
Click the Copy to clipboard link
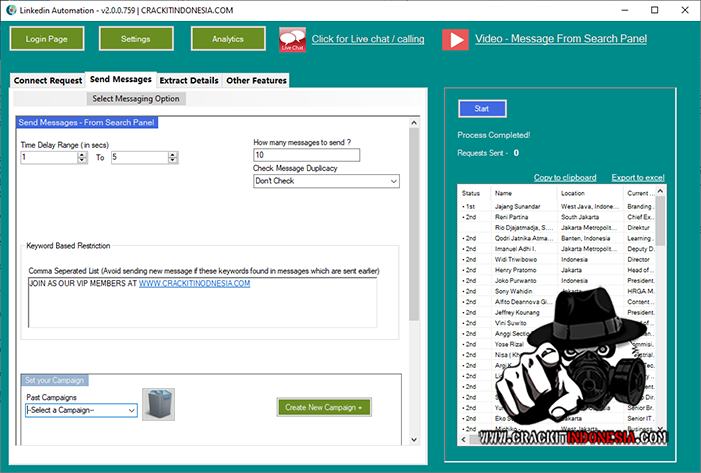[x=565, y=177]
